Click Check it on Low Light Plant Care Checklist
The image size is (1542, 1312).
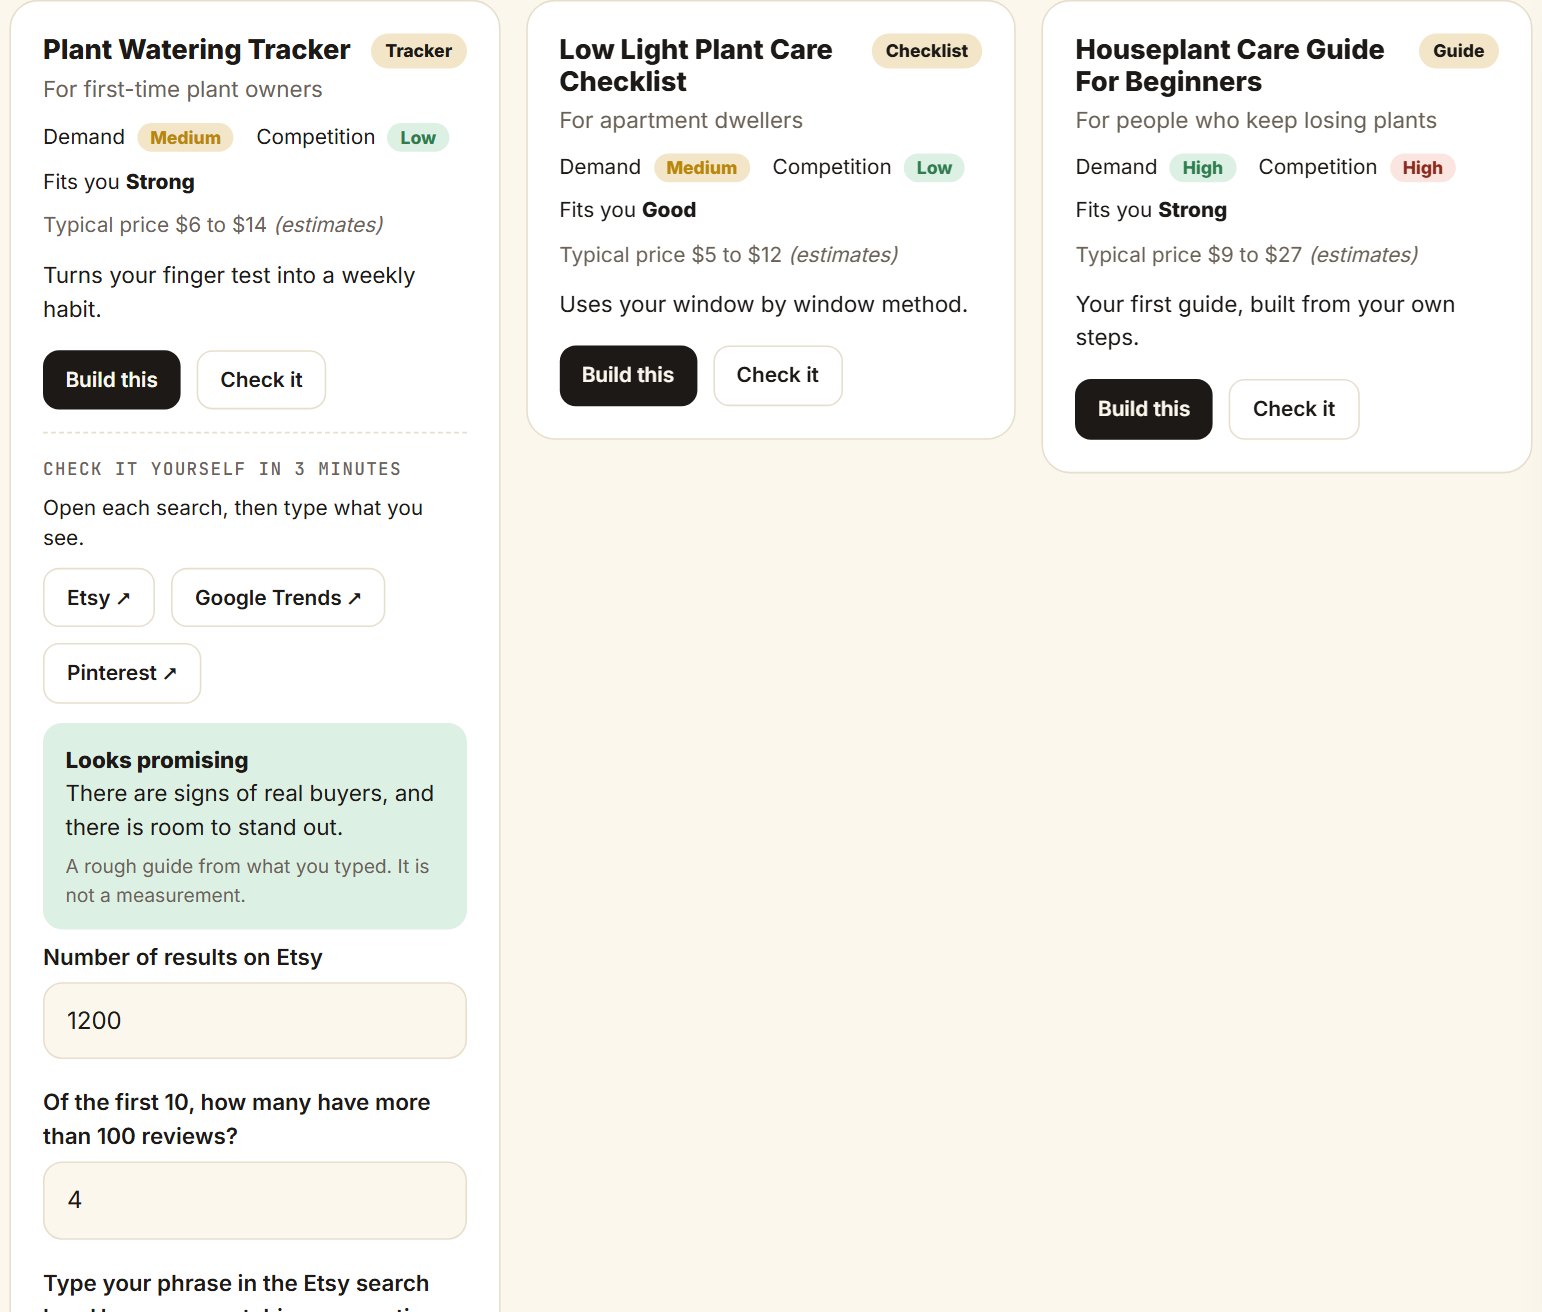778,375
